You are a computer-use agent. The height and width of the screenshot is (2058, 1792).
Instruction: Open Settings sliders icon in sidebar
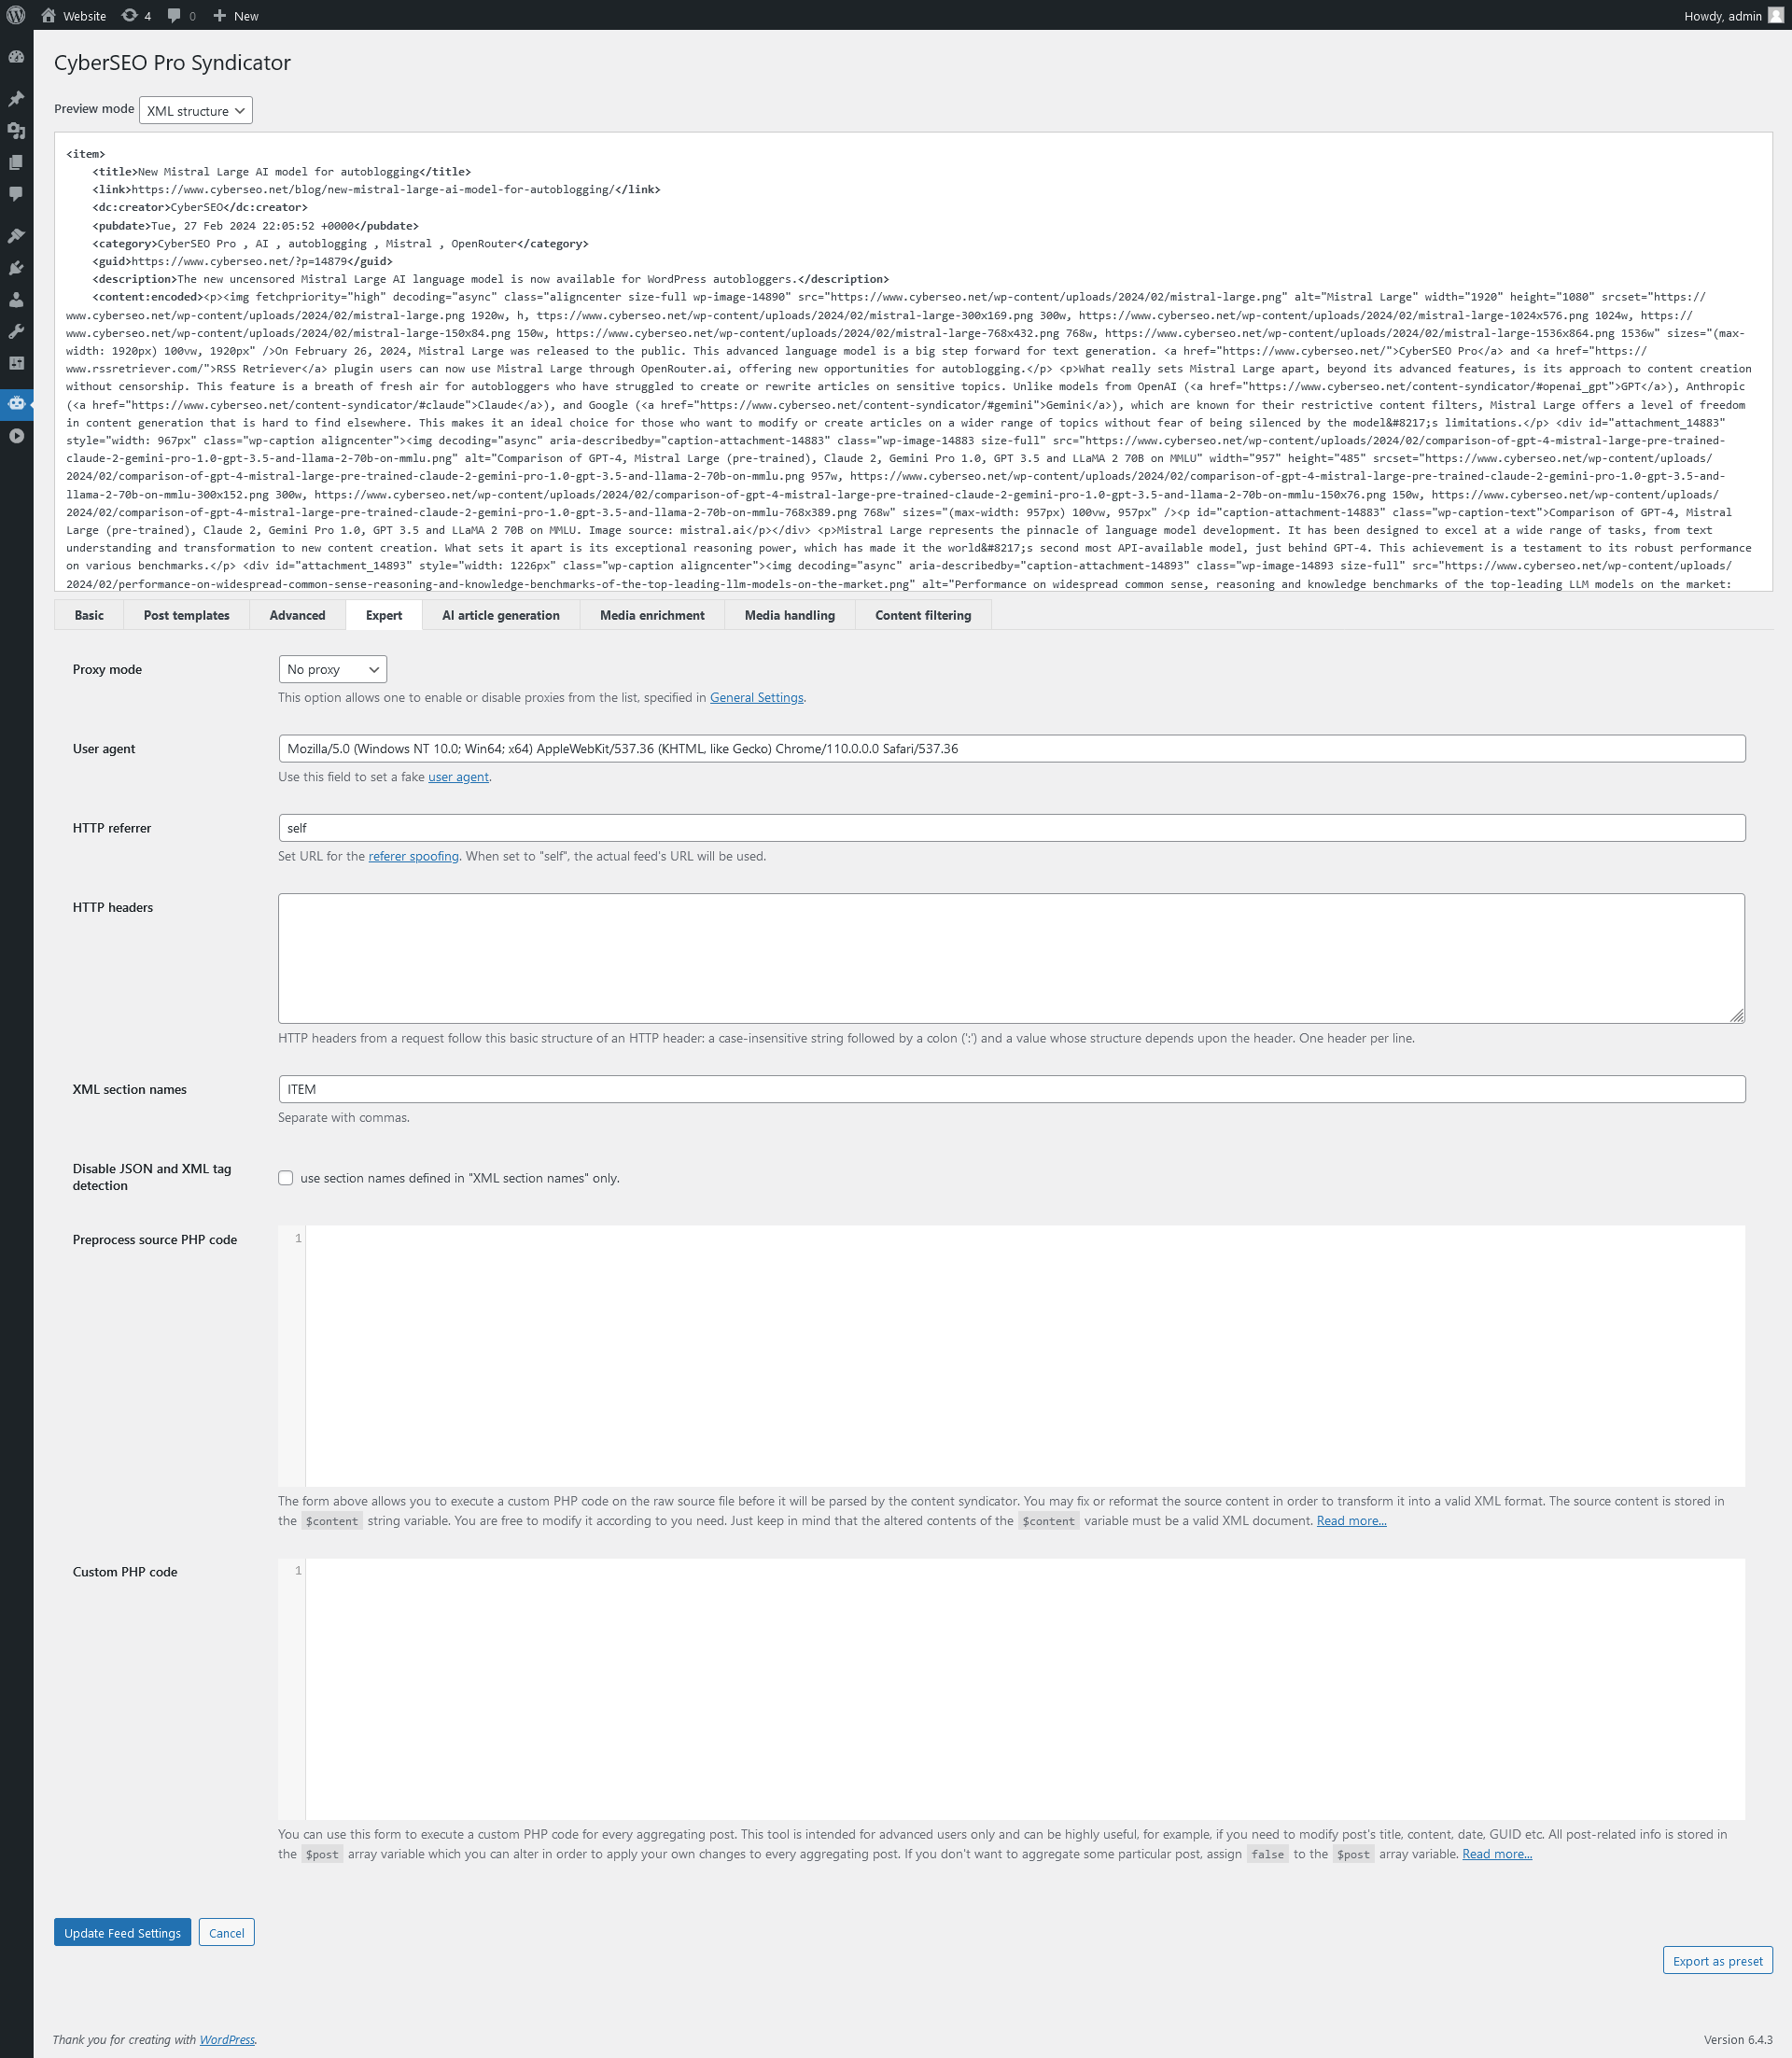[16, 363]
